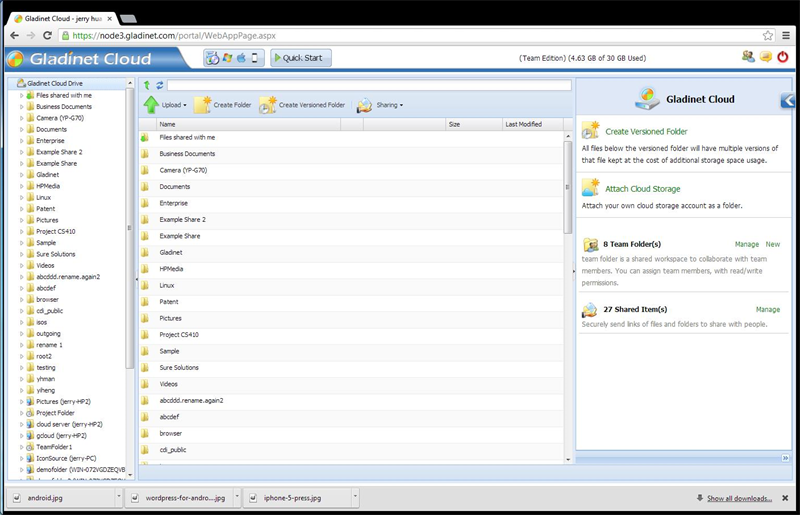
Task: Open the Sharing dropdown arrow
Action: (401, 105)
